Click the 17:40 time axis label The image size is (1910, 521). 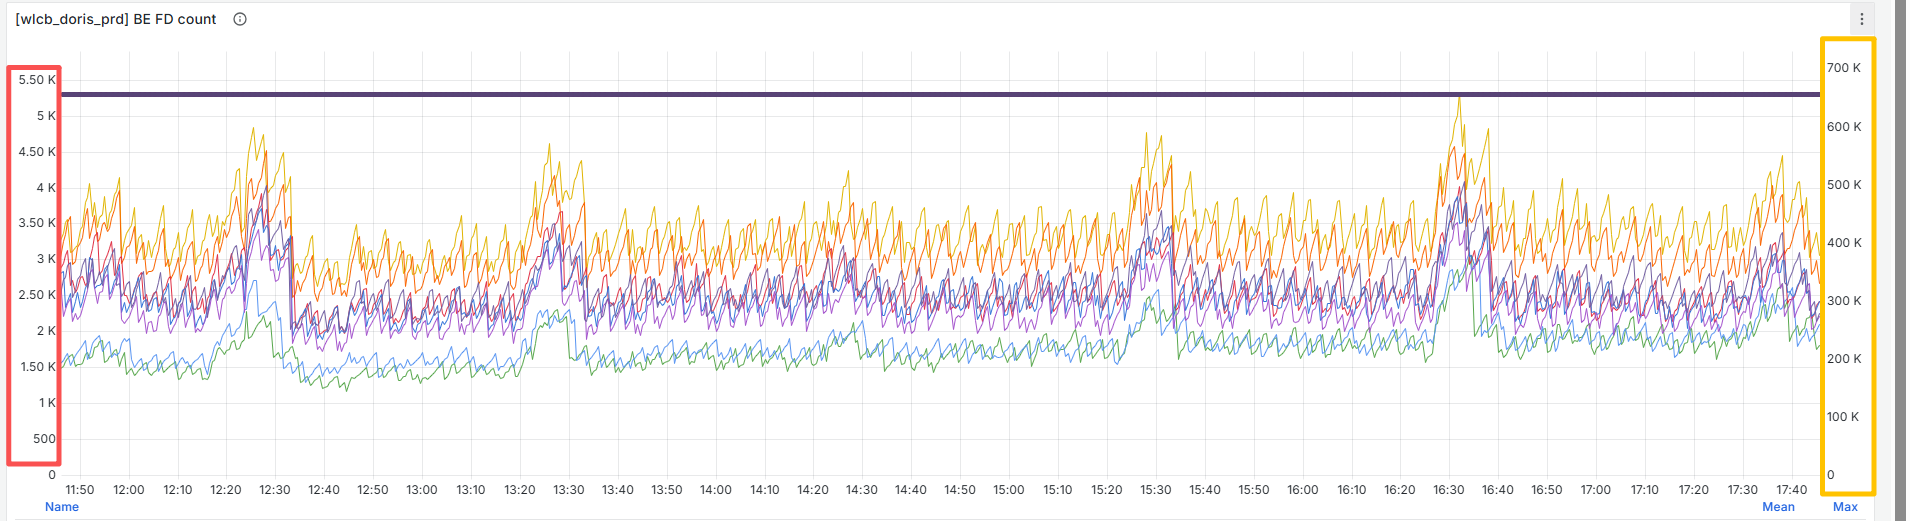(x=1791, y=490)
